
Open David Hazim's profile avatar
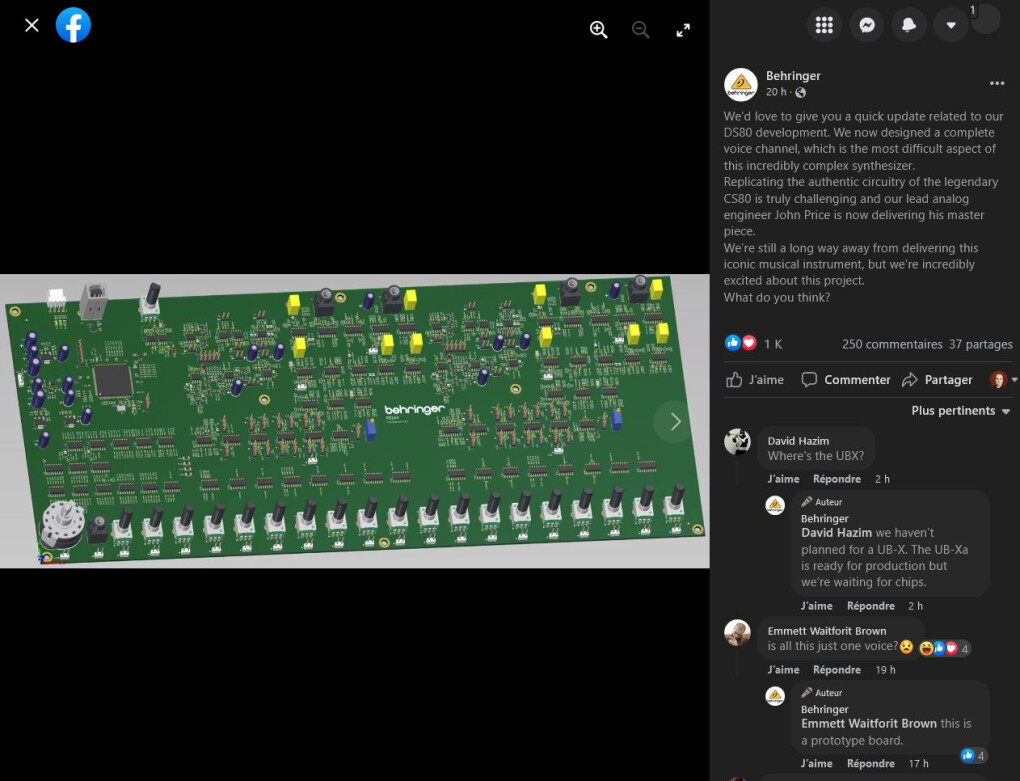[x=738, y=442]
